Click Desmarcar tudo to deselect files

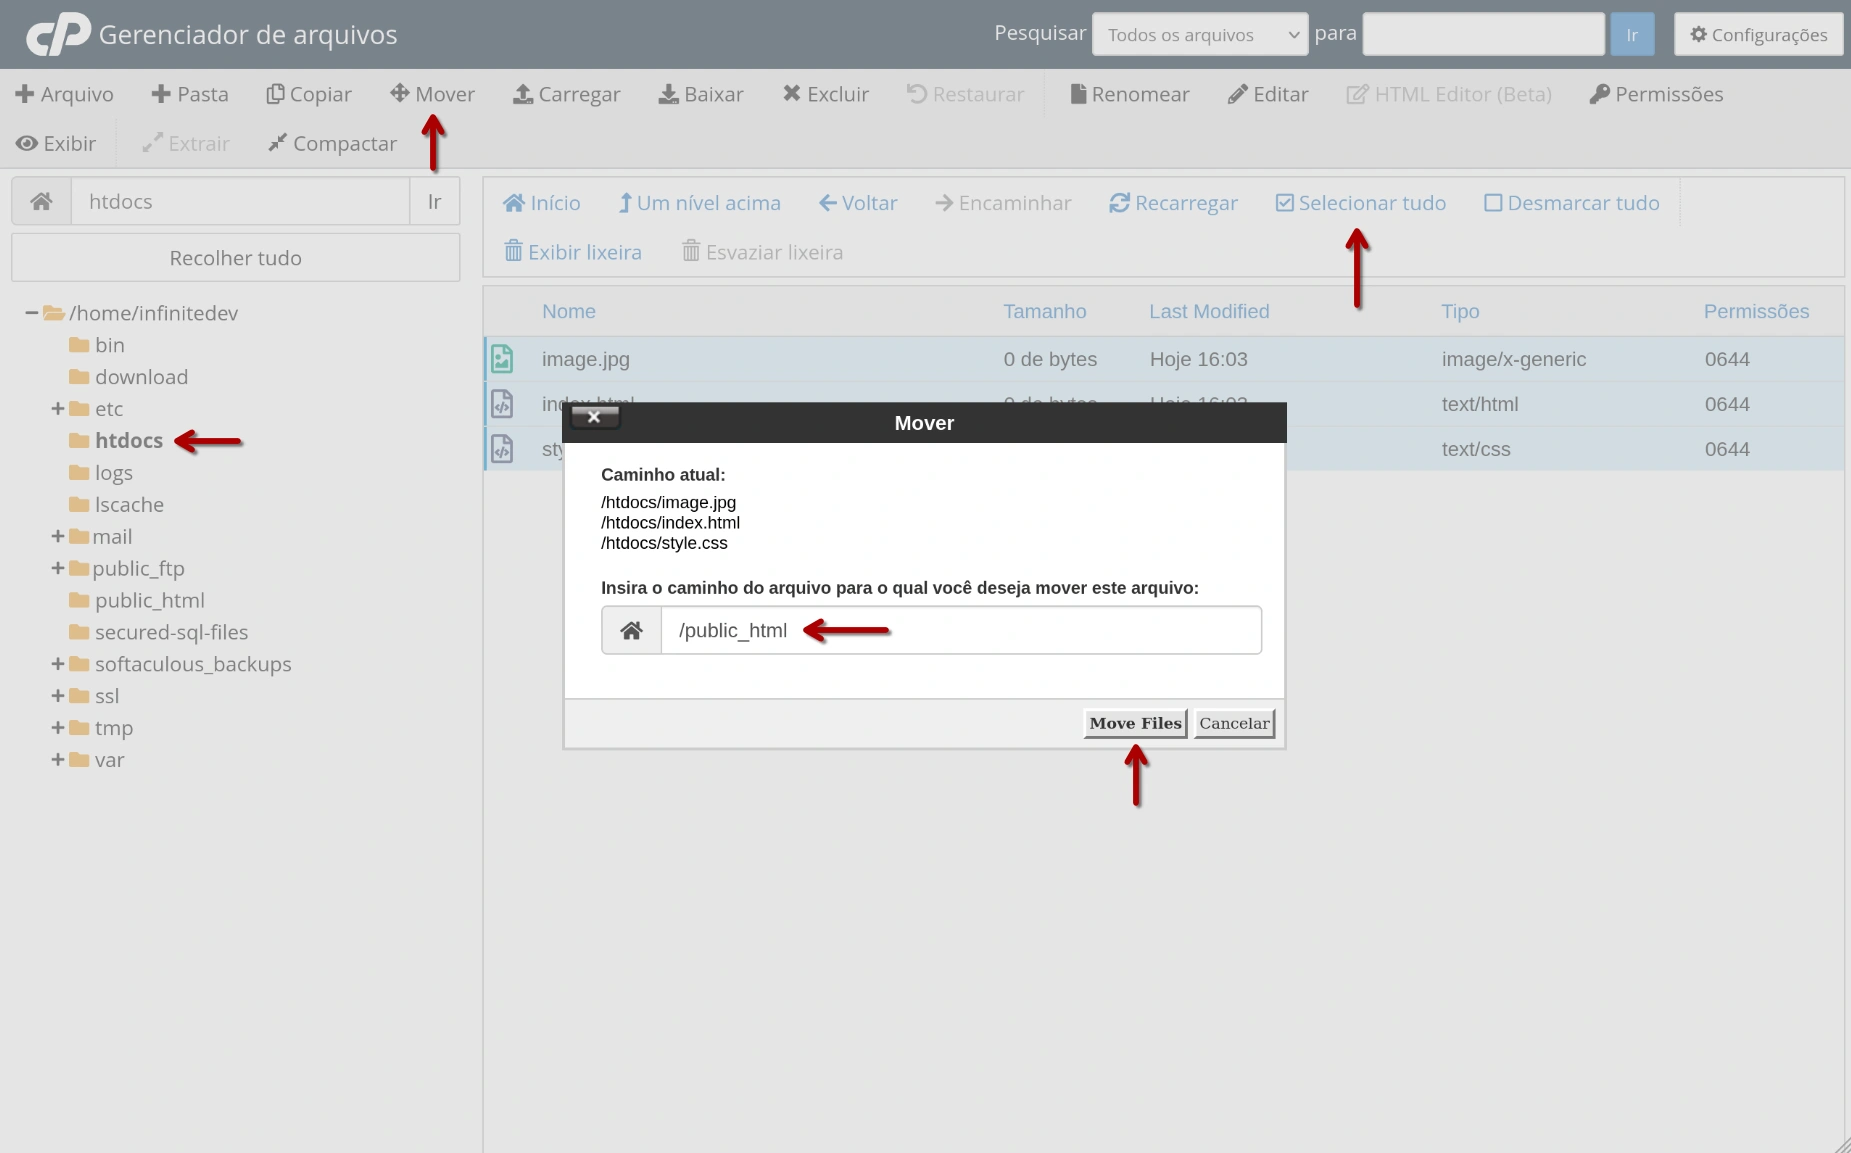(1571, 202)
